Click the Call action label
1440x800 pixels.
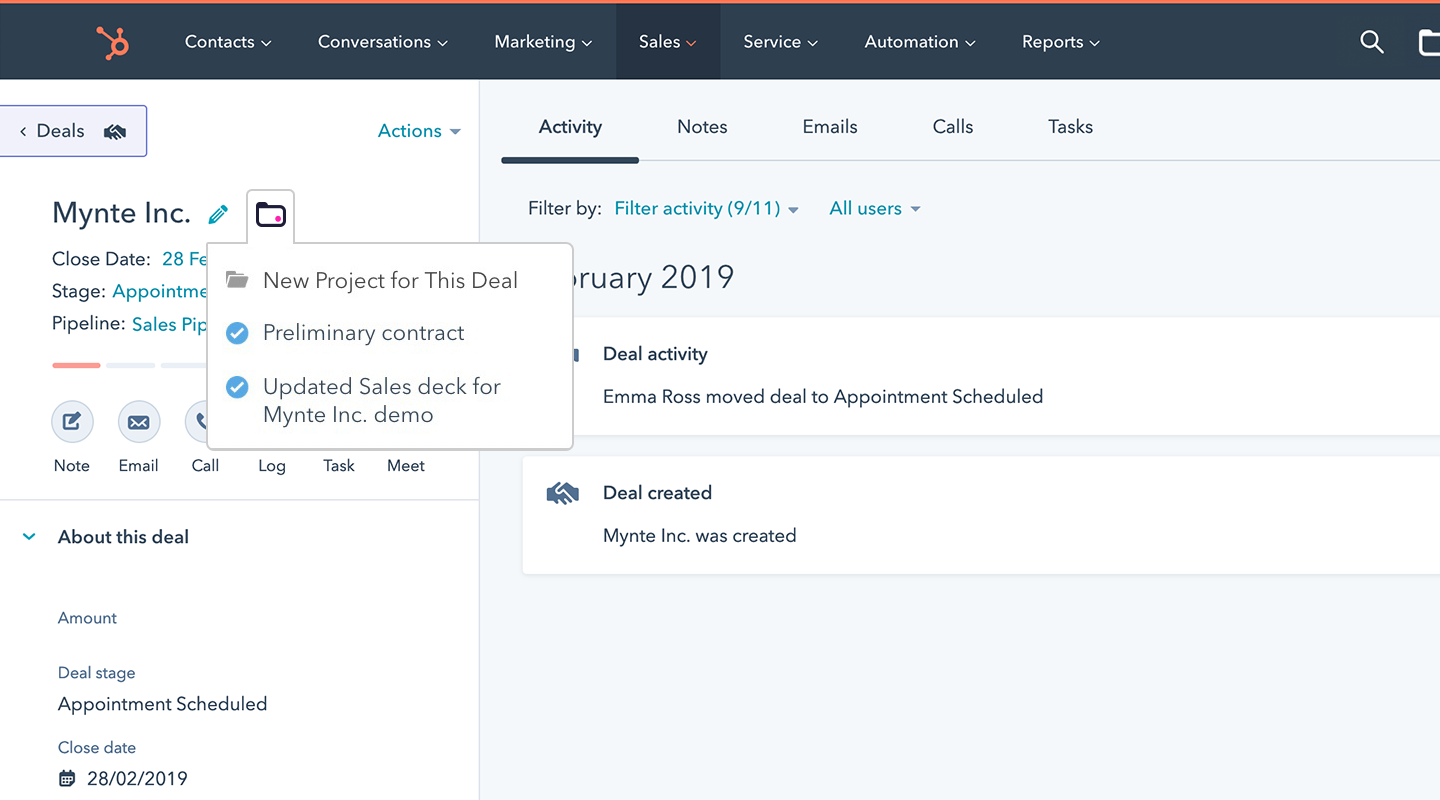(205, 466)
